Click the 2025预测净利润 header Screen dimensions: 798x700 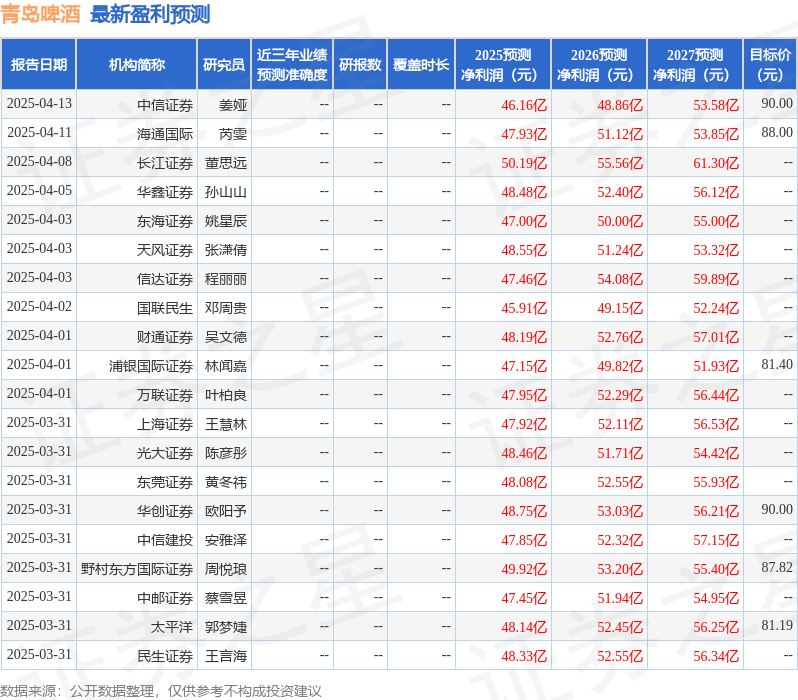click(503, 65)
